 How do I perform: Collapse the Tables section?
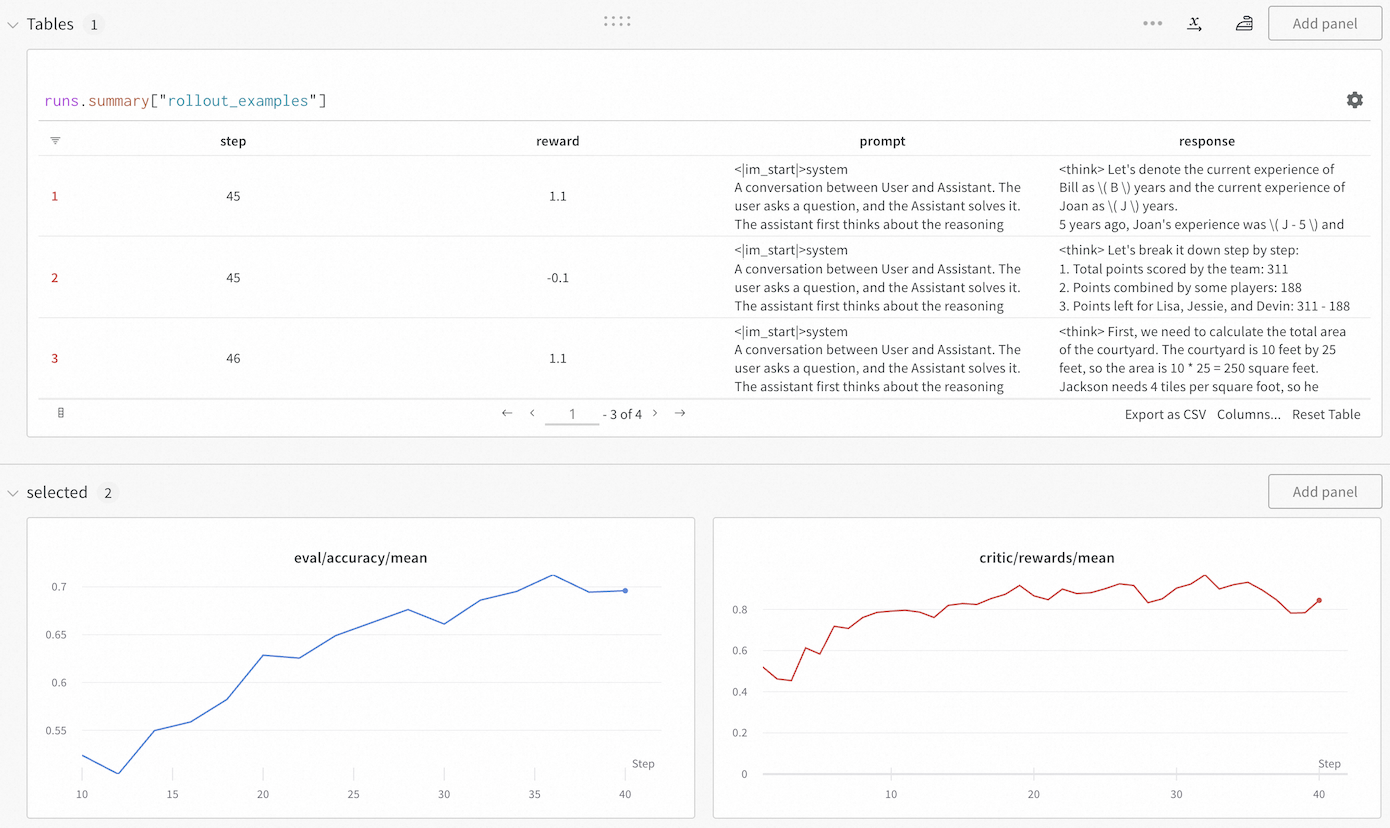[13, 24]
